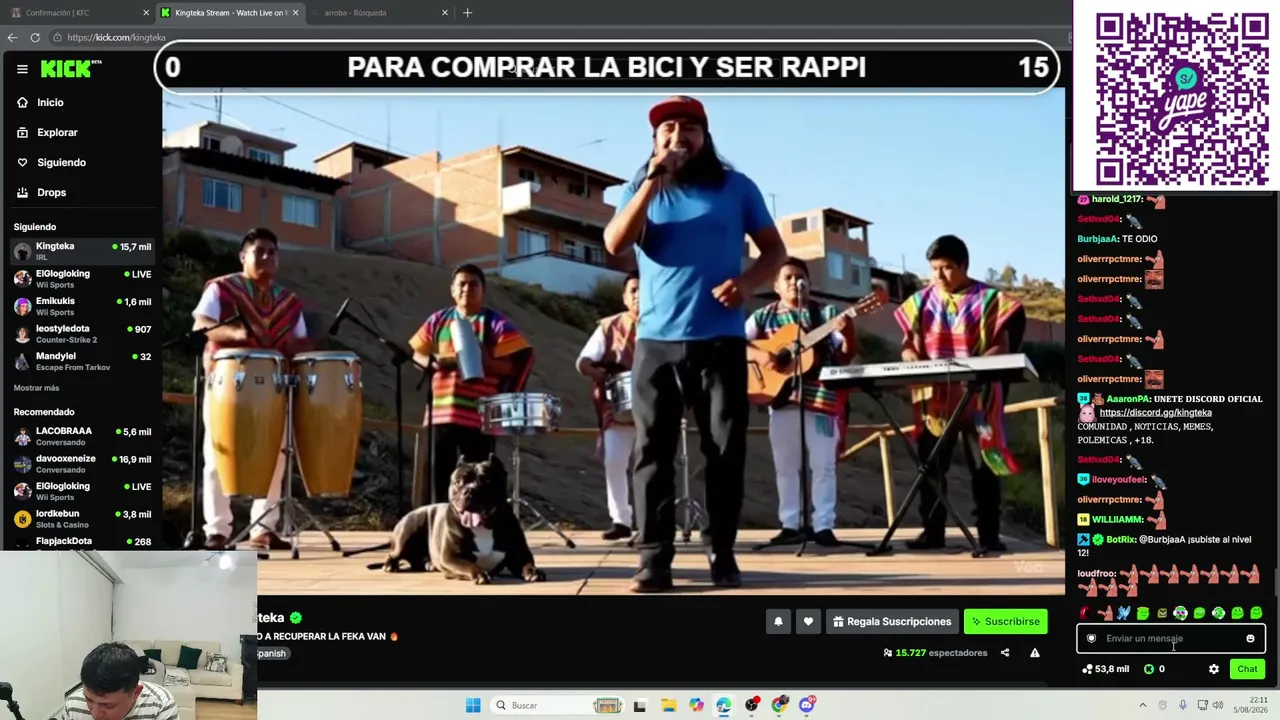1280x720 pixels.
Task: Open the Emikukis channel in the sidebar
Action: pos(82,306)
